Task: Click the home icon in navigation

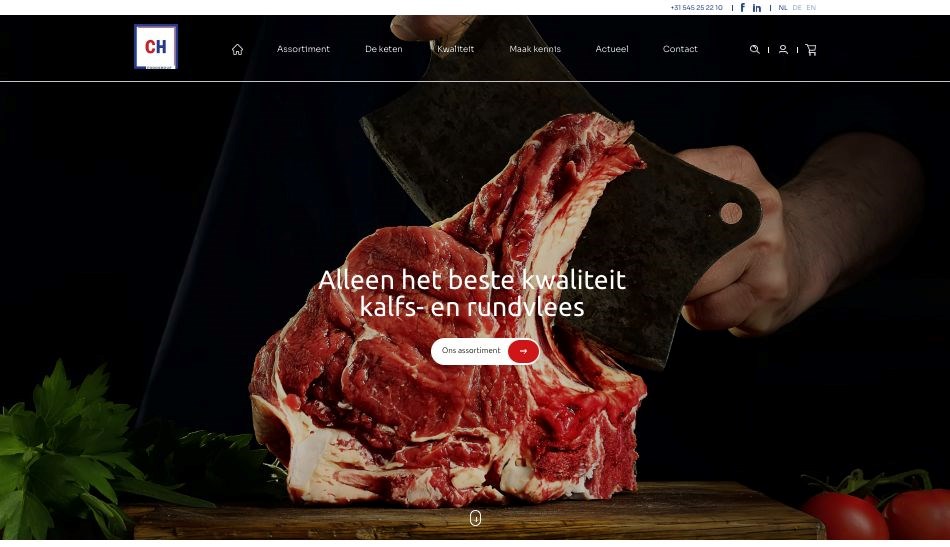Action: (x=238, y=50)
